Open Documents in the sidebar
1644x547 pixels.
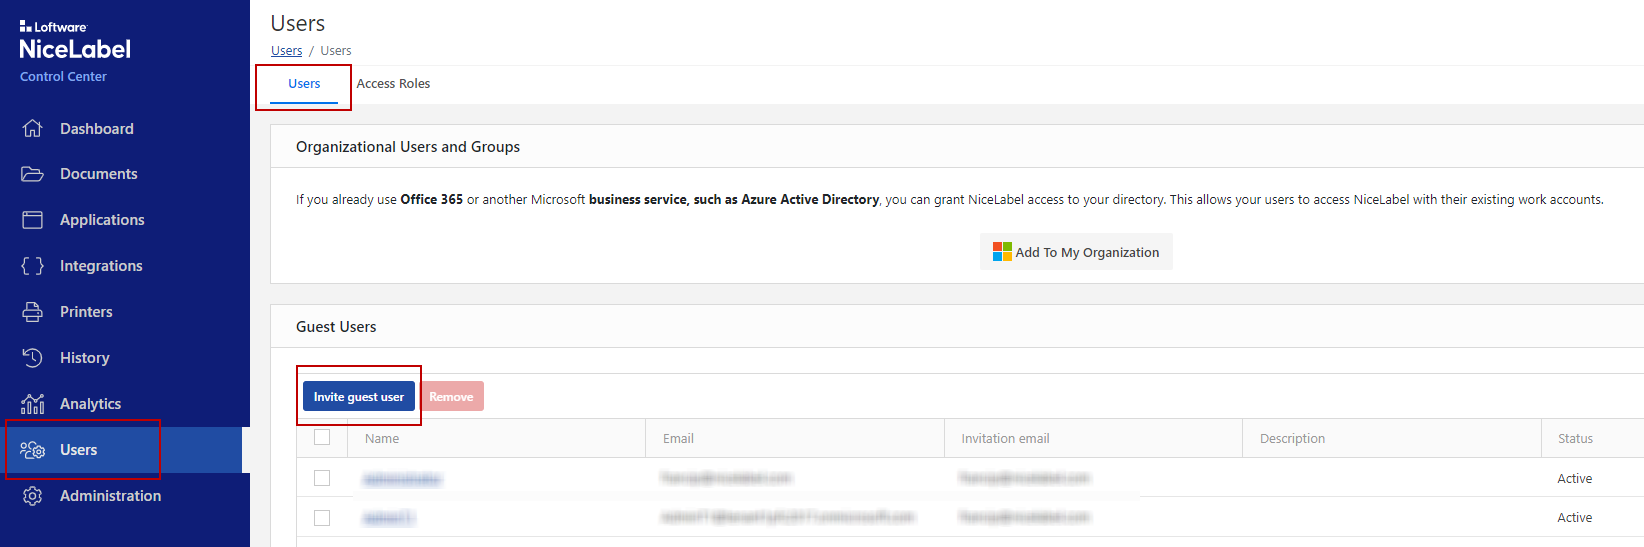[x=99, y=174]
